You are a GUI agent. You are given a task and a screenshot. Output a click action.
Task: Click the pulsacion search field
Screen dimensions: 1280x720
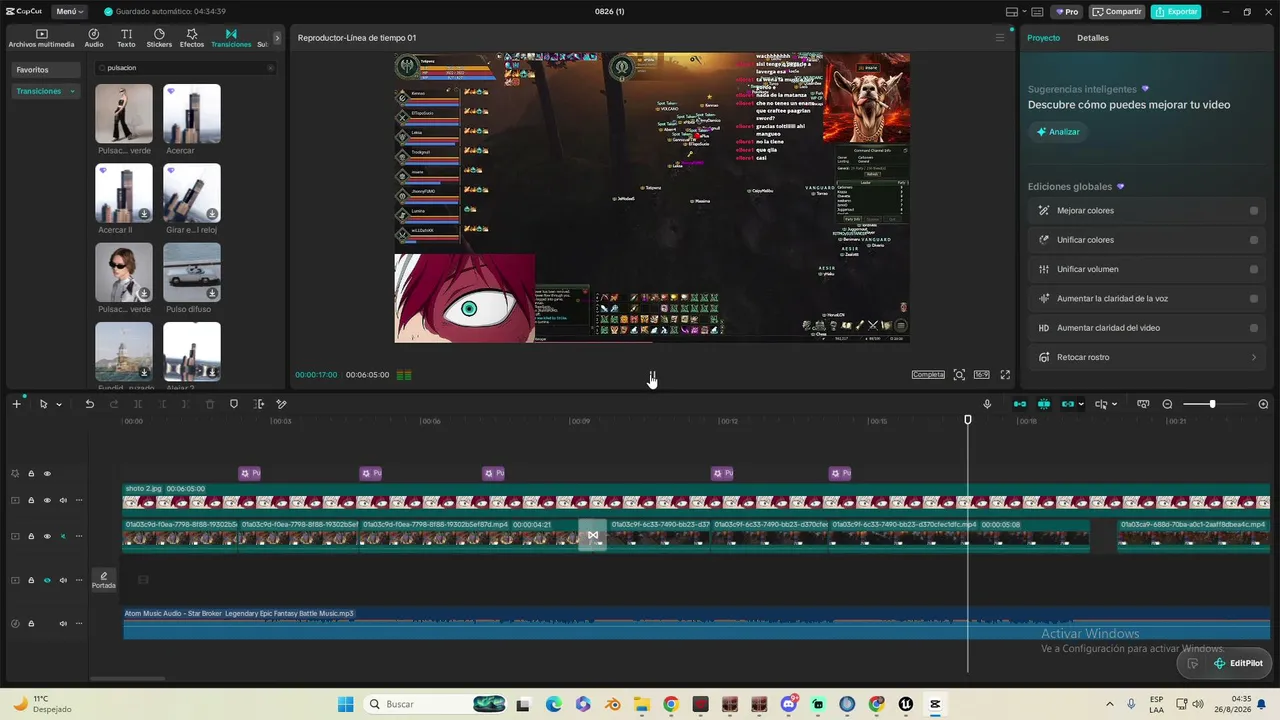click(x=185, y=68)
